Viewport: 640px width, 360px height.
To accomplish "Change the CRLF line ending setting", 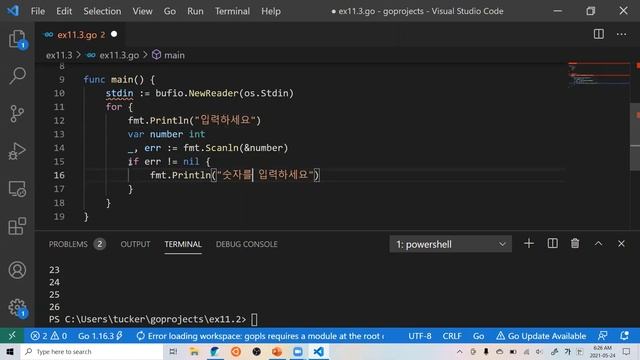I will 452,336.
